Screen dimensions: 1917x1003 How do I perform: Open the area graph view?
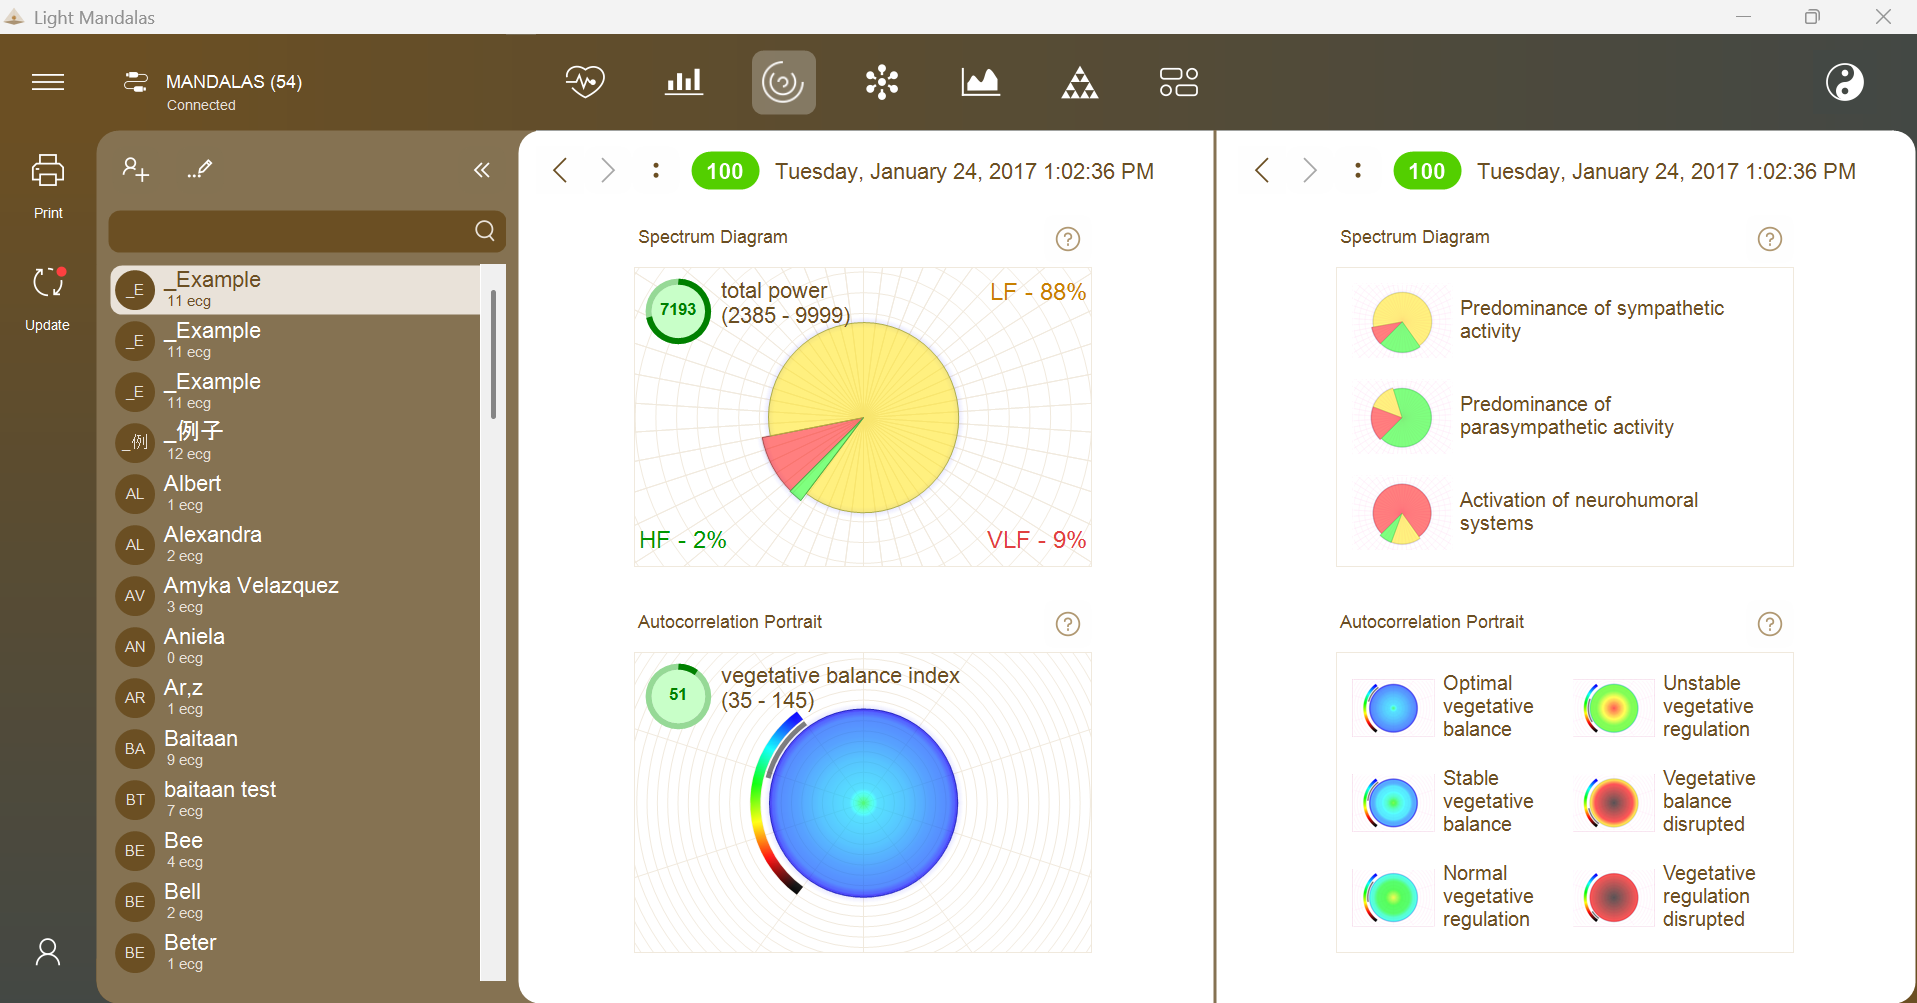(x=980, y=82)
